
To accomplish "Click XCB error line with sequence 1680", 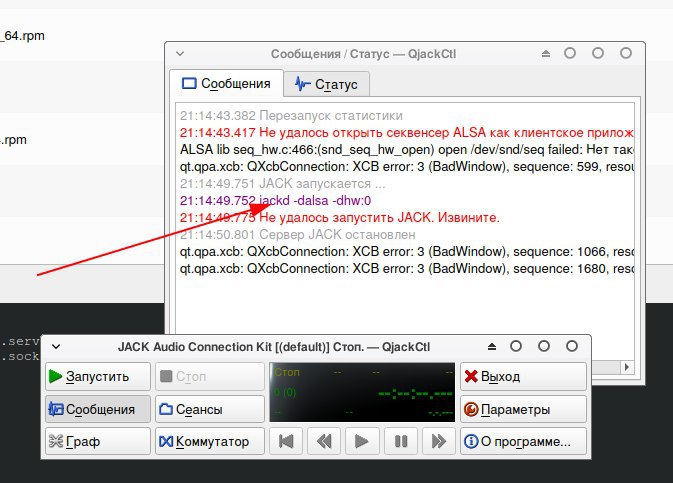I will point(406,269).
